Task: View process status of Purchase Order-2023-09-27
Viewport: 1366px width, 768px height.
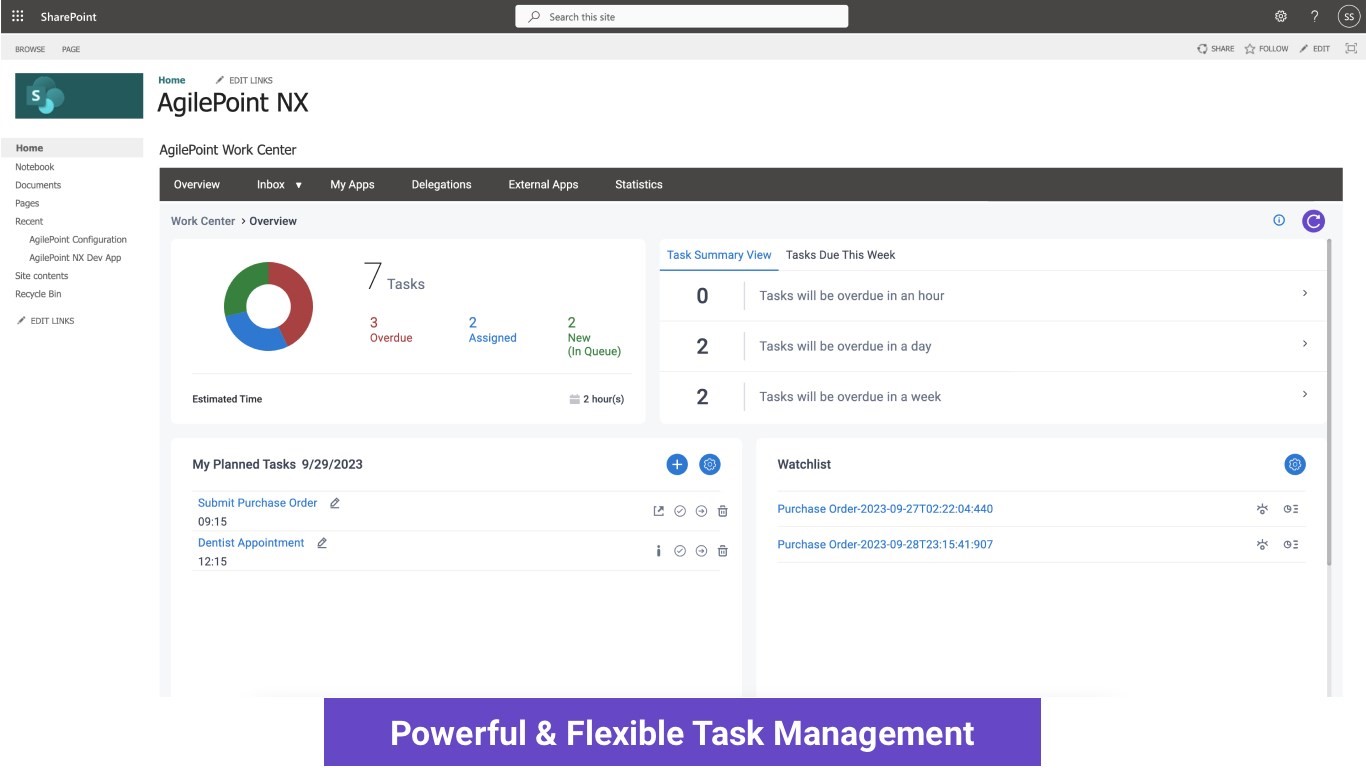Action: click(x=1290, y=509)
